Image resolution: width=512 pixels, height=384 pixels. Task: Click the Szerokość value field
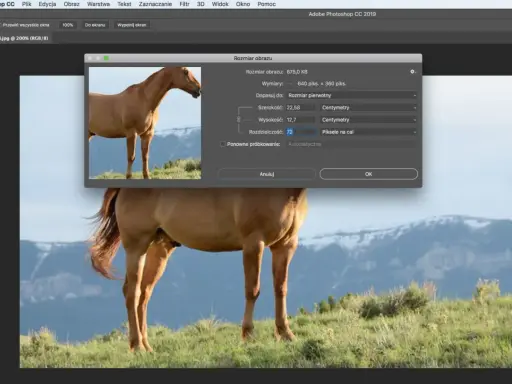pyautogui.click(x=300, y=107)
